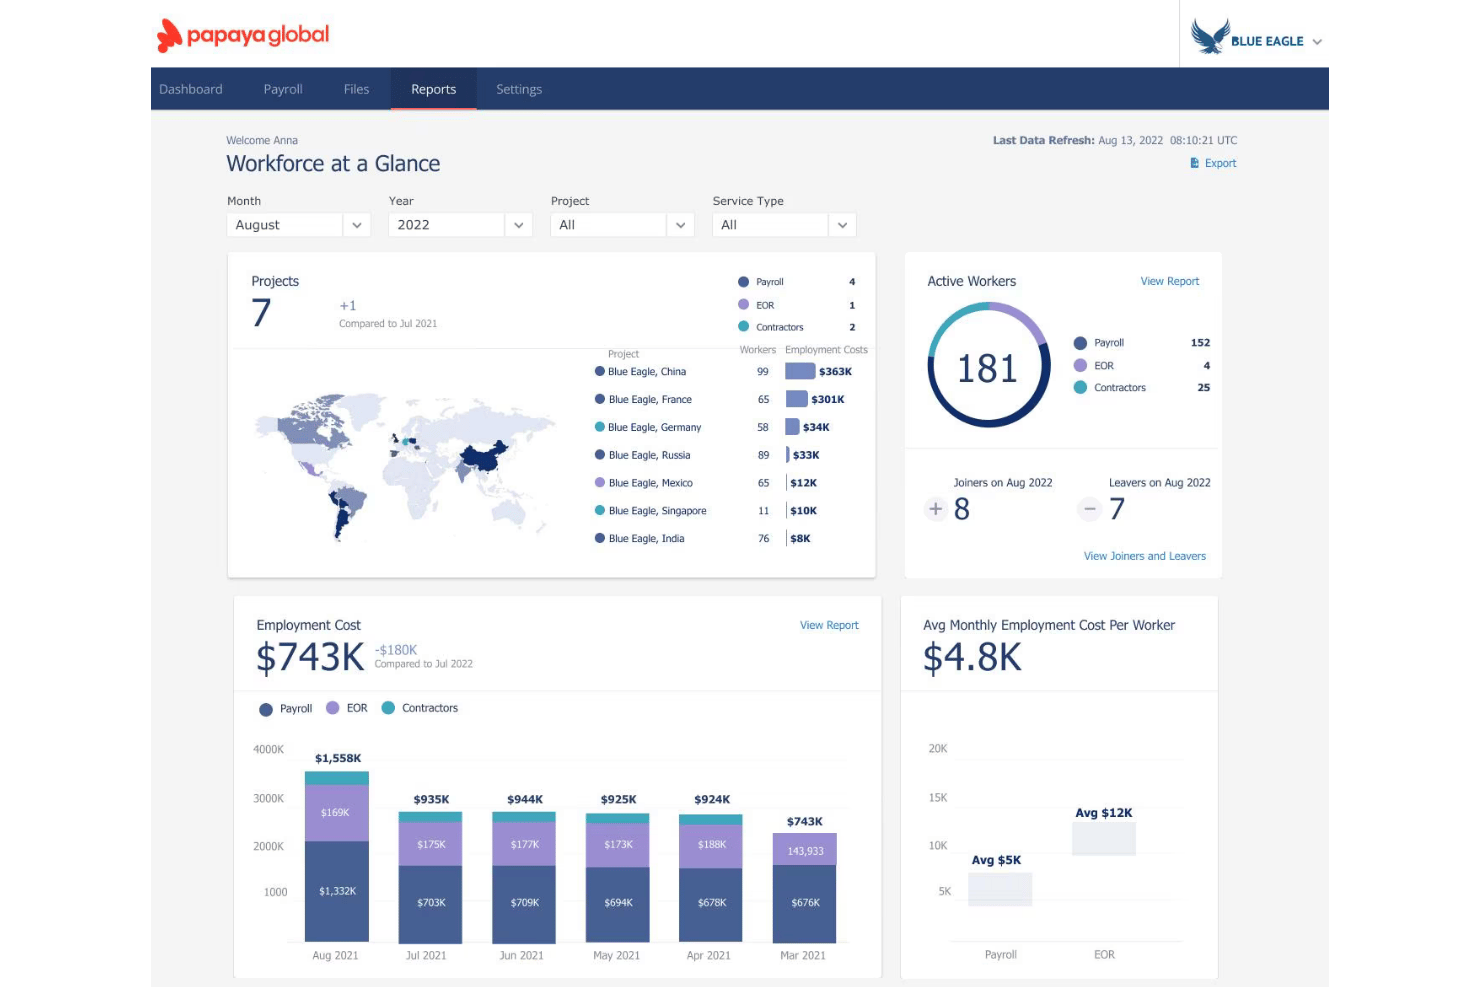Click Payroll legend dot in Projects card
Image resolution: width=1480 pixels, height=987 pixels.
743,282
